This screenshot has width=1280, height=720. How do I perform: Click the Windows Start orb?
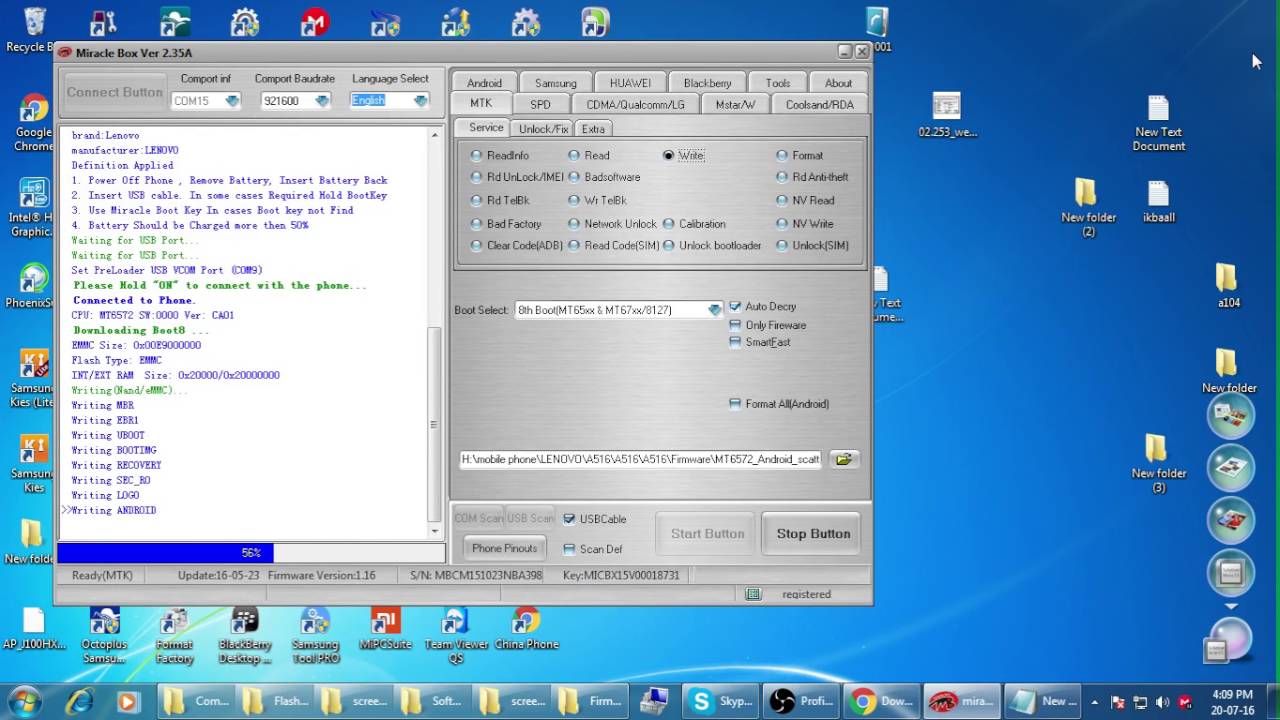pyautogui.click(x=24, y=701)
